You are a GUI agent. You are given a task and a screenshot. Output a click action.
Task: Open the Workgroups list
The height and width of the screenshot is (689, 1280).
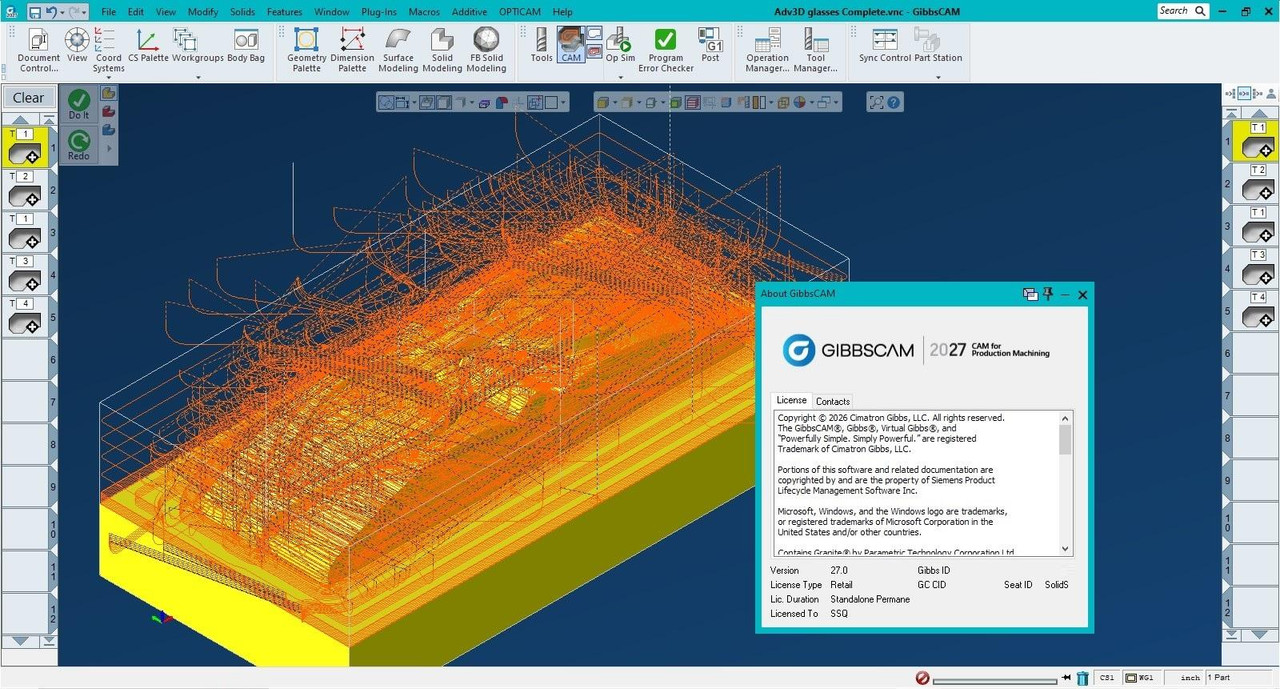coord(197,45)
